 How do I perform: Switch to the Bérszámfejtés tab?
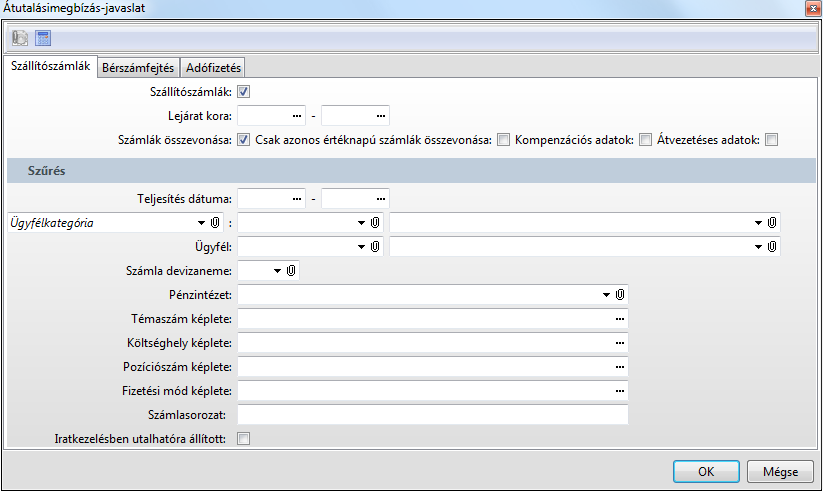coord(138,68)
